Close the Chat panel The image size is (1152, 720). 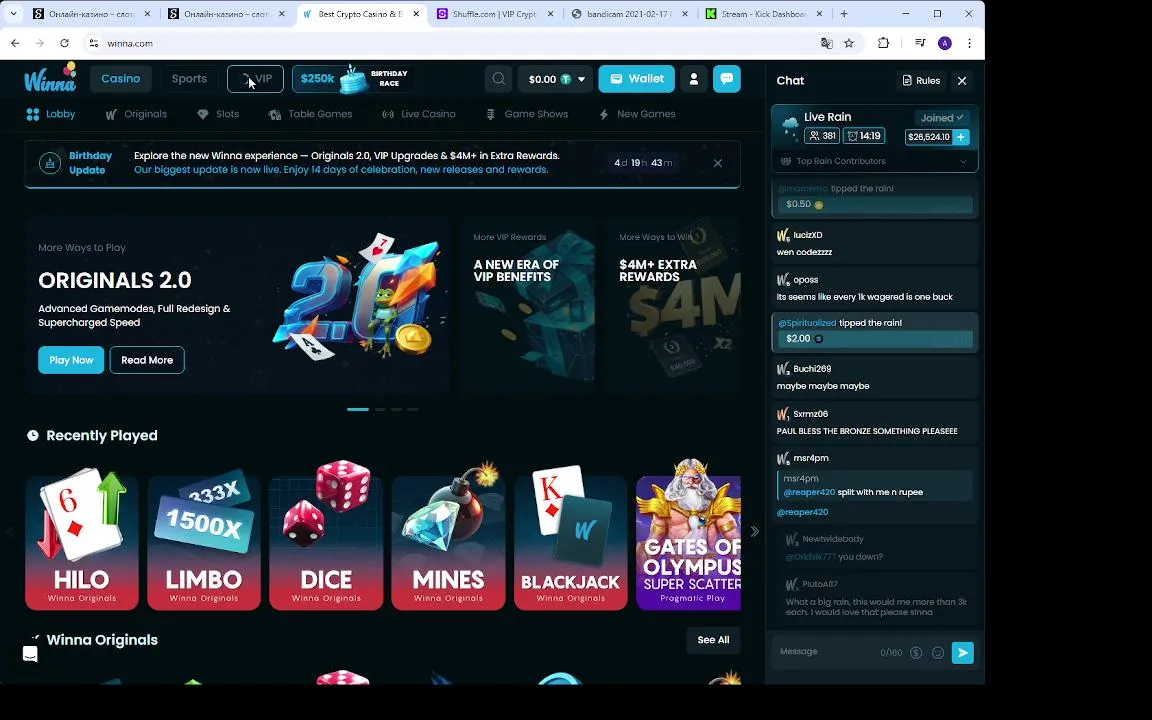pyautogui.click(x=962, y=81)
